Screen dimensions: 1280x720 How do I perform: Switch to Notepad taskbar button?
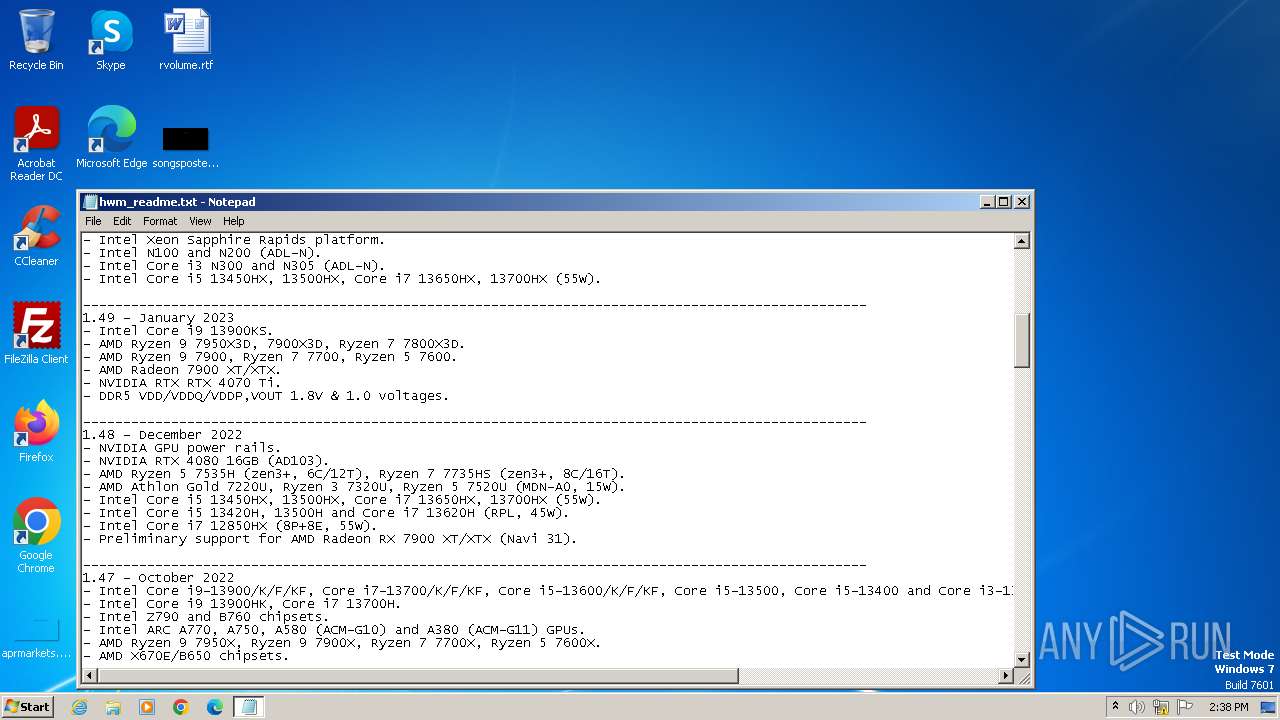point(249,707)
